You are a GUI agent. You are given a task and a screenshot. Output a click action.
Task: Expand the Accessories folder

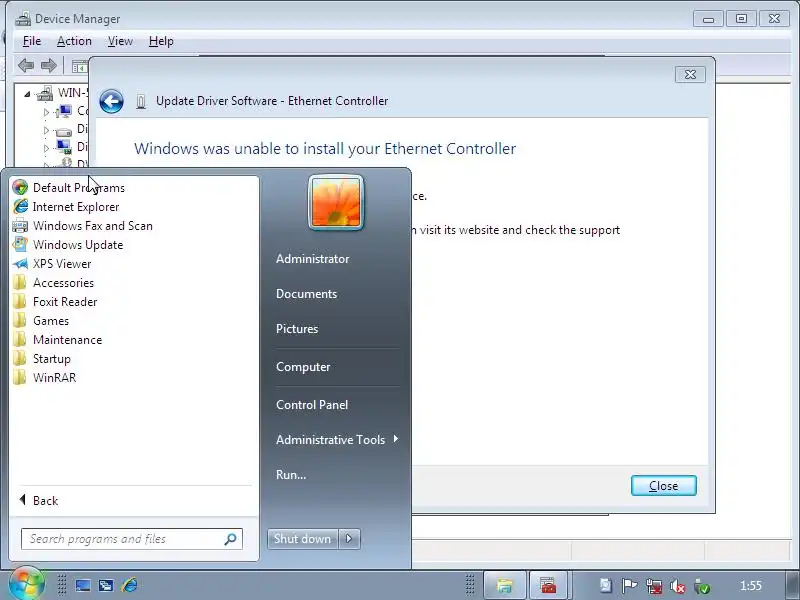[63, 283]
